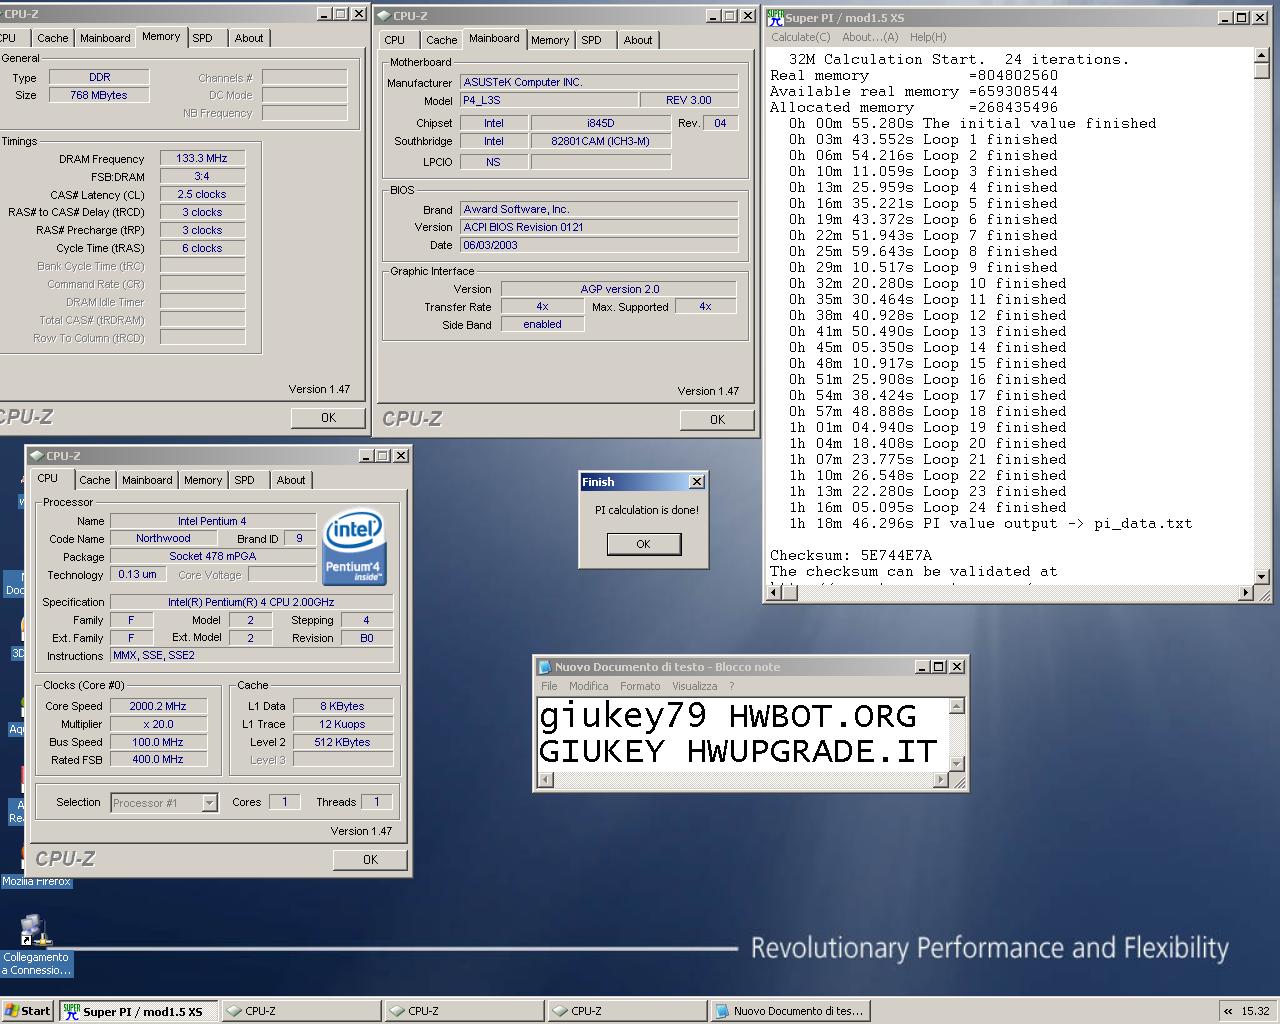Confirm OK in the Finish dialog
1280x1024 pixels.
click(x=643, y=544)
